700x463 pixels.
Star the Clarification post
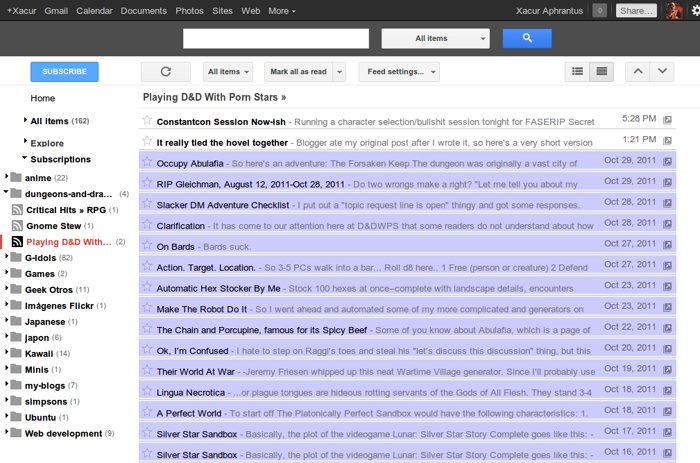(x=147, y=224)
